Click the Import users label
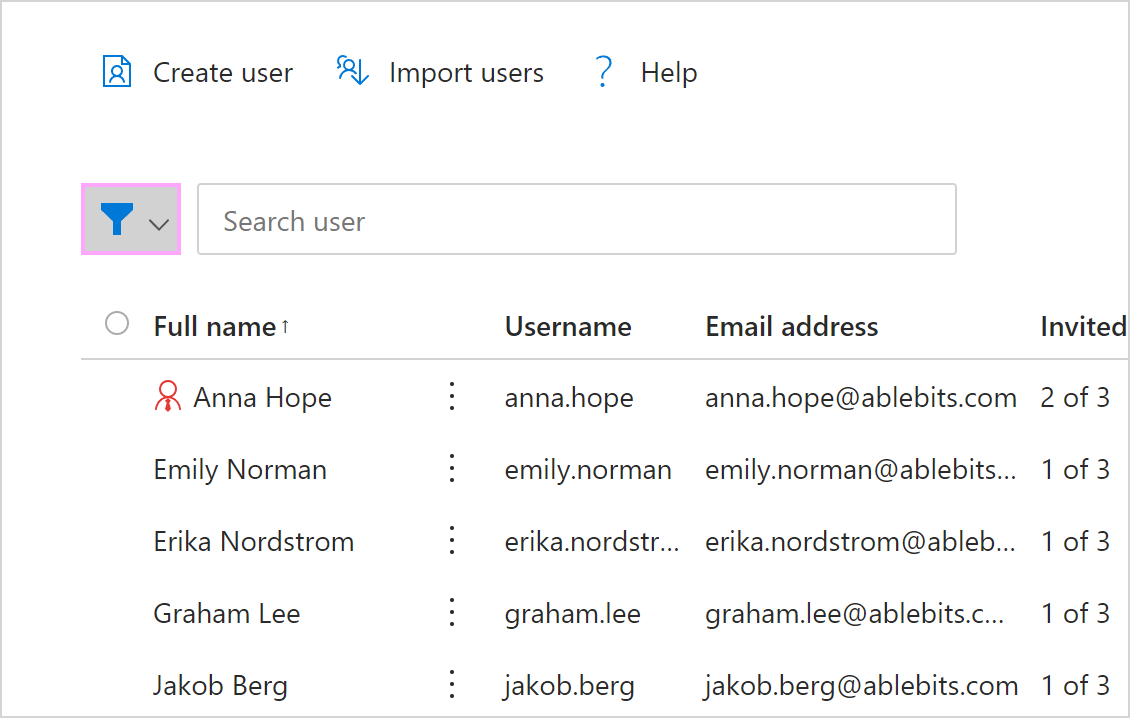This screenshot has height=718, width=1130. pyautogui.click(x=466, y=73)
